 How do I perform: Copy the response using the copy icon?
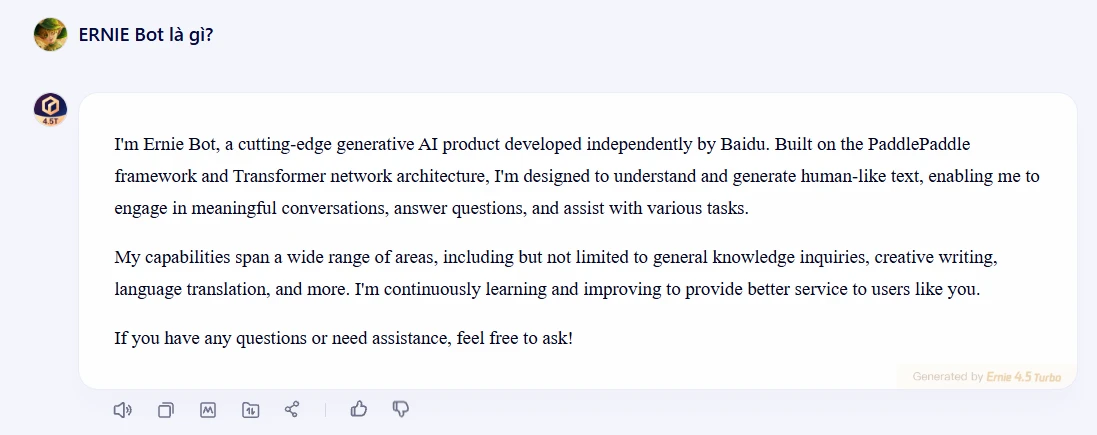pos(165,410)
